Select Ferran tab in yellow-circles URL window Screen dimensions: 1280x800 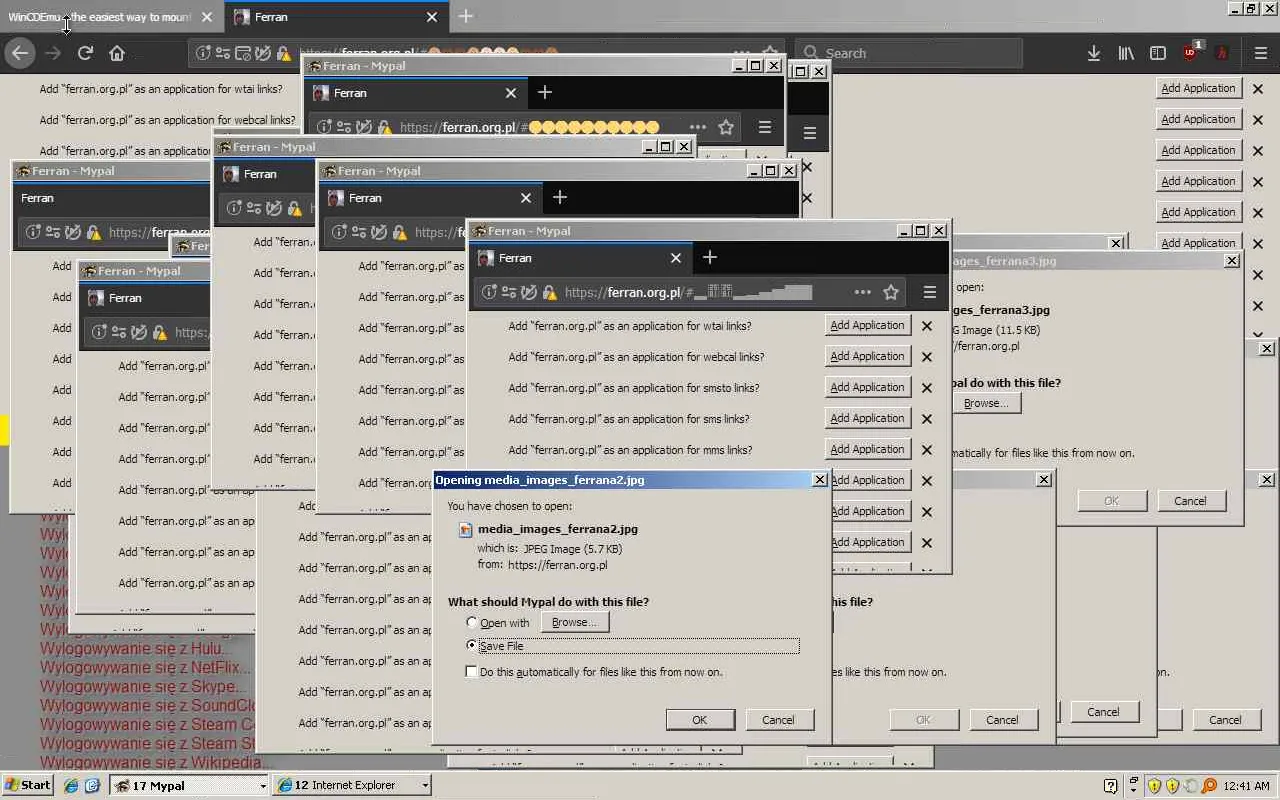(x=416, y=93)
